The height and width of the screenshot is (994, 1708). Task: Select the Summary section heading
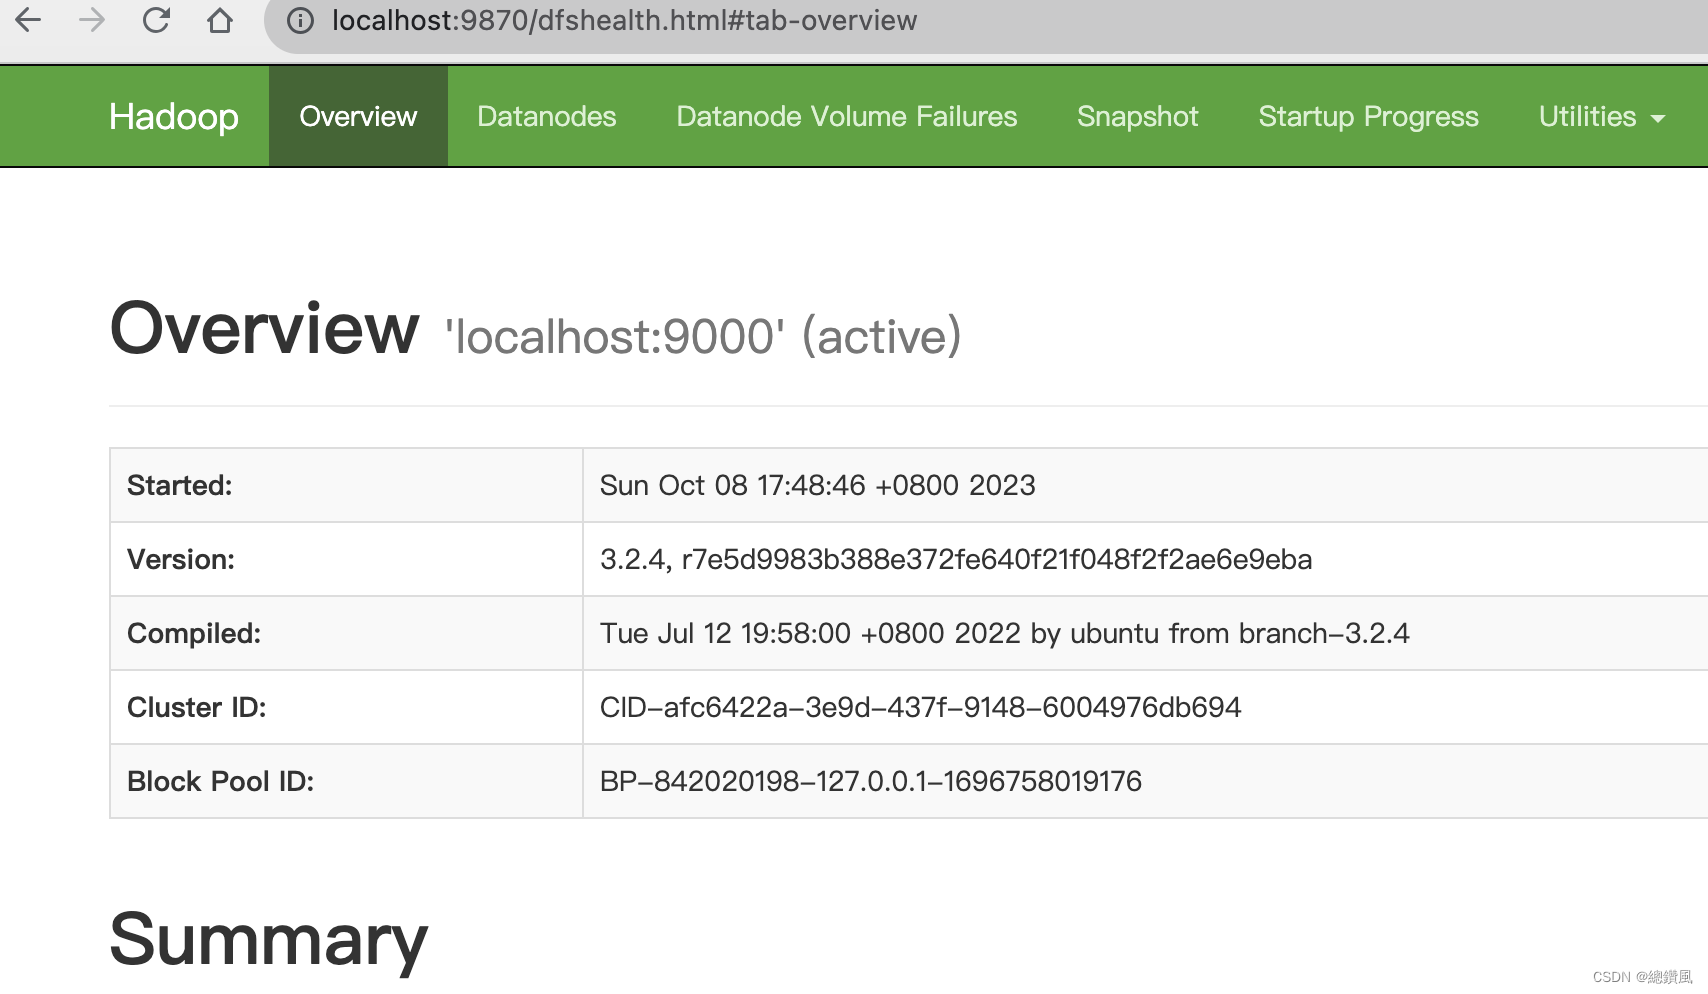point(269,940)
